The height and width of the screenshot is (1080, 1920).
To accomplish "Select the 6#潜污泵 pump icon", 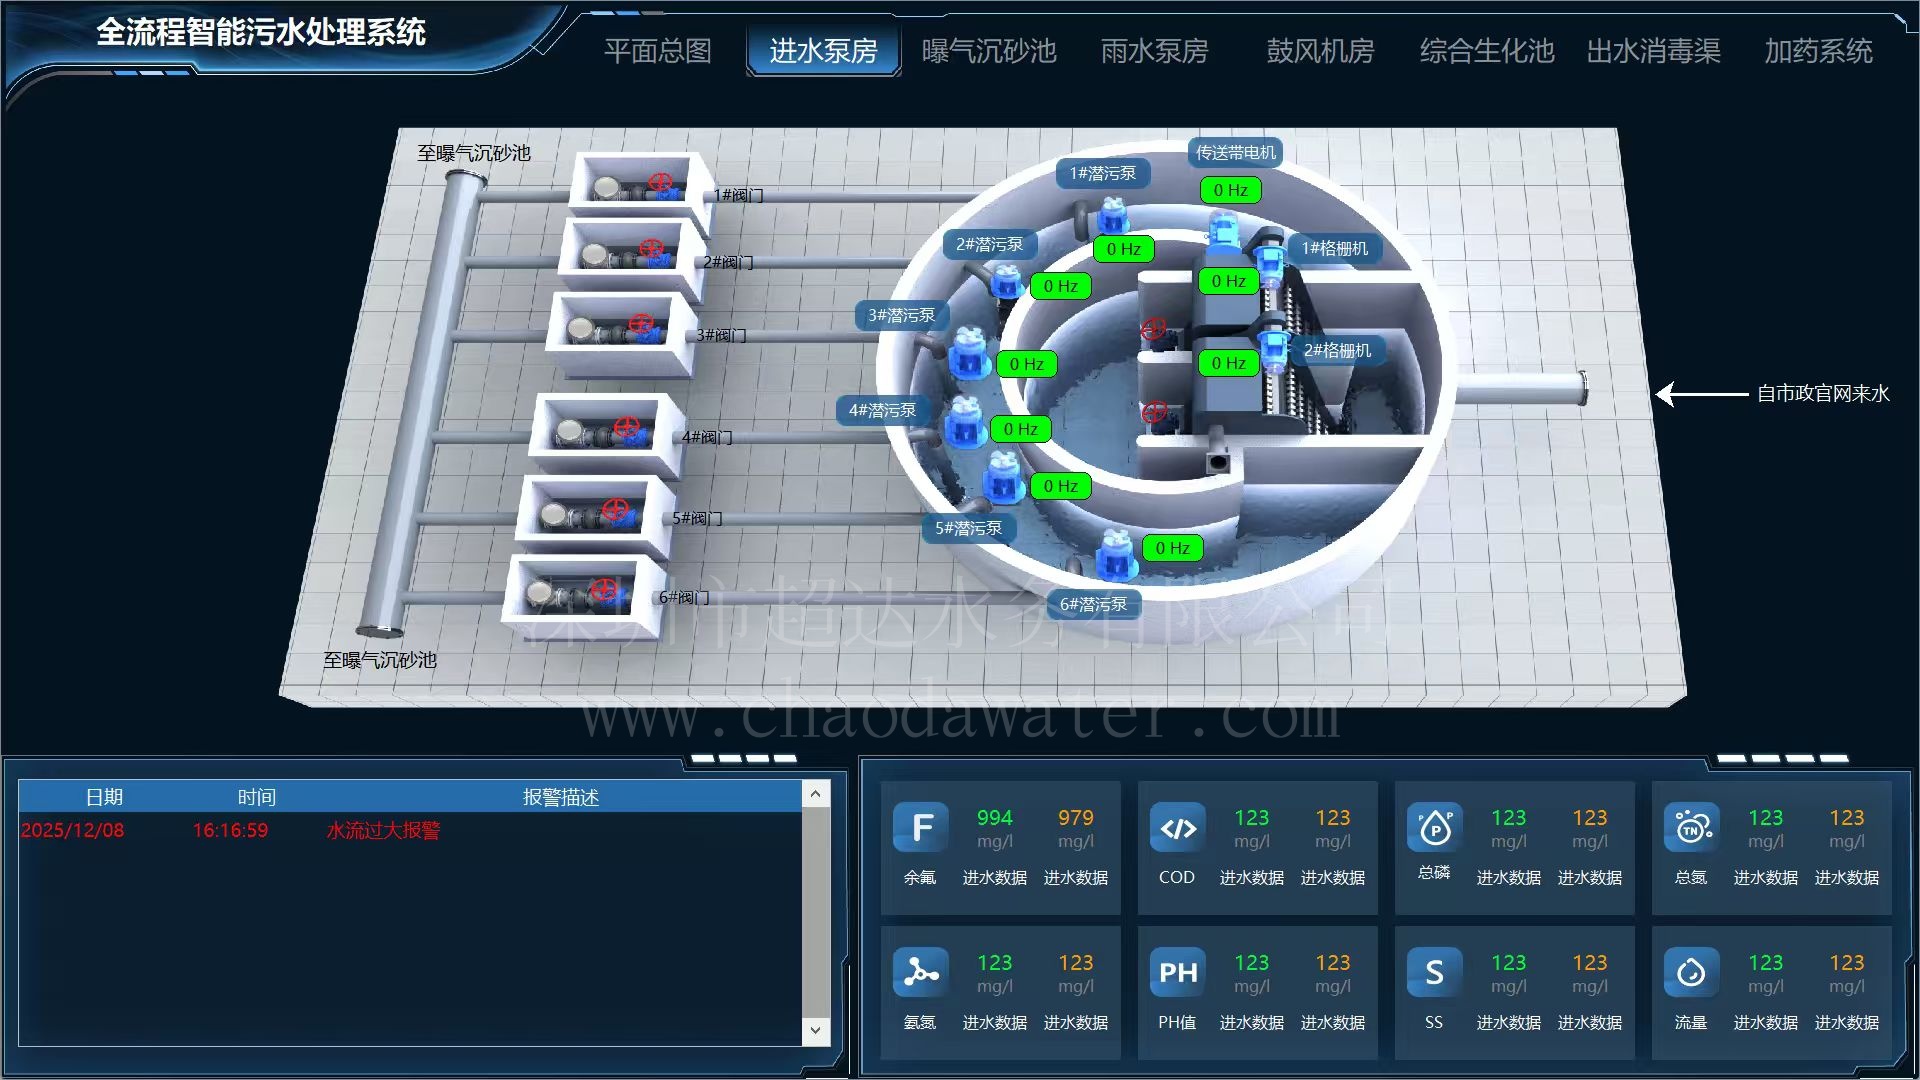I will (1115, 555).
